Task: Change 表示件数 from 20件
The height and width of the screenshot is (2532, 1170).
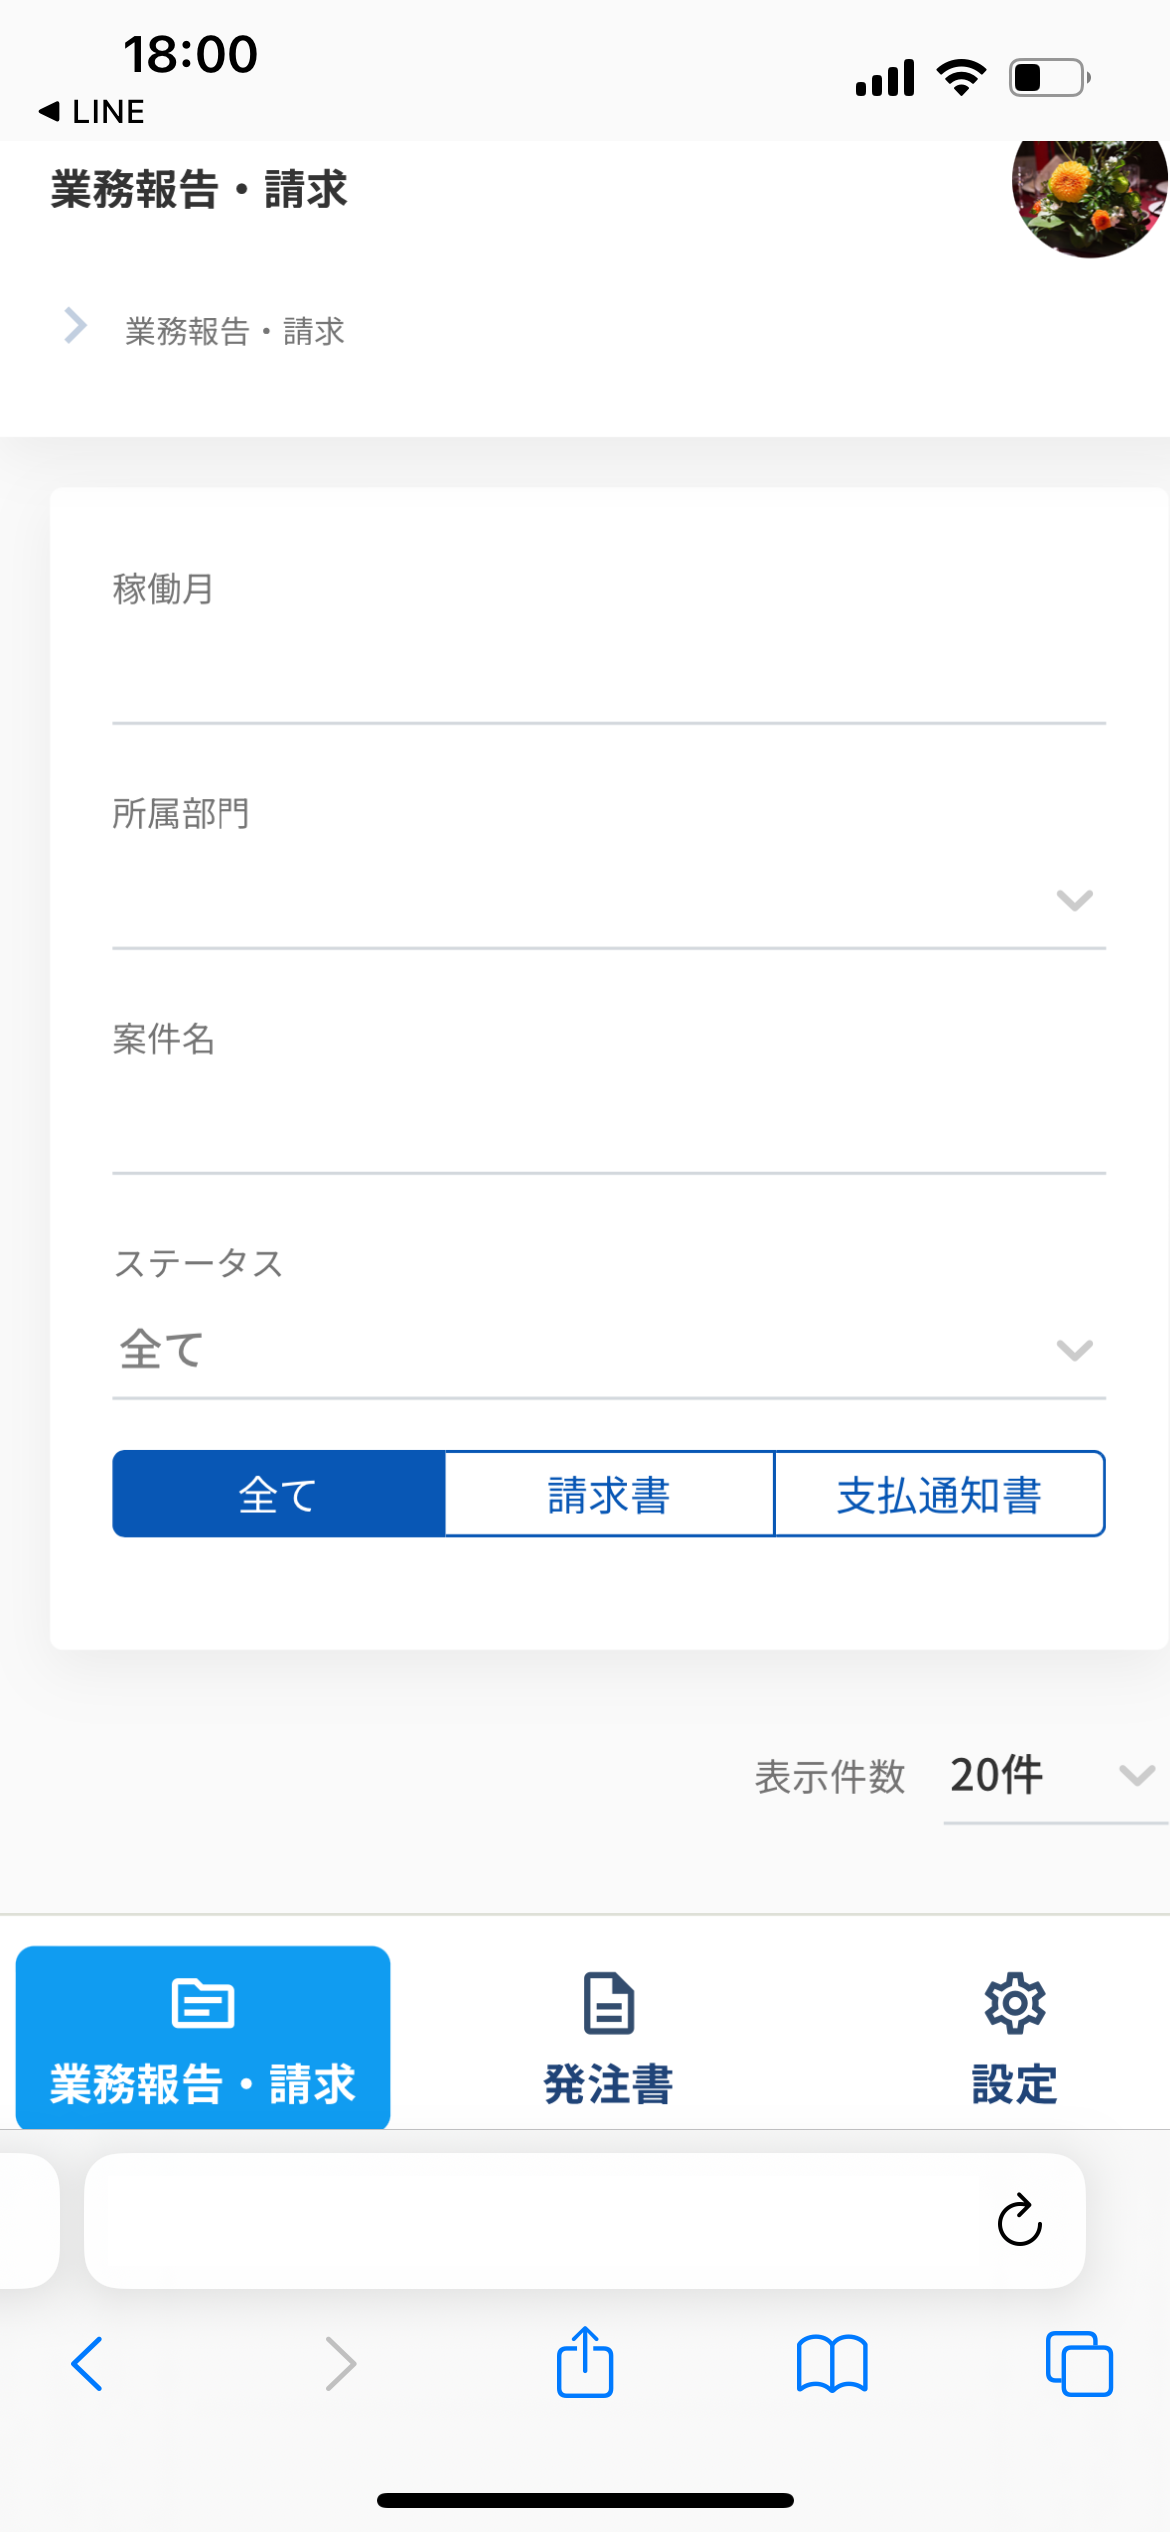Action: [1054, 1776]
